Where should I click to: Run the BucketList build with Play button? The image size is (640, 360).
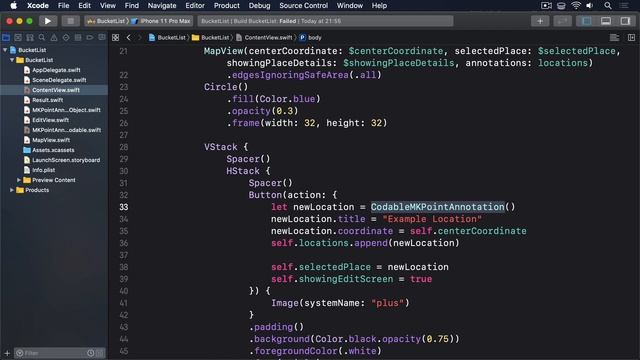[x=48, y=21]
